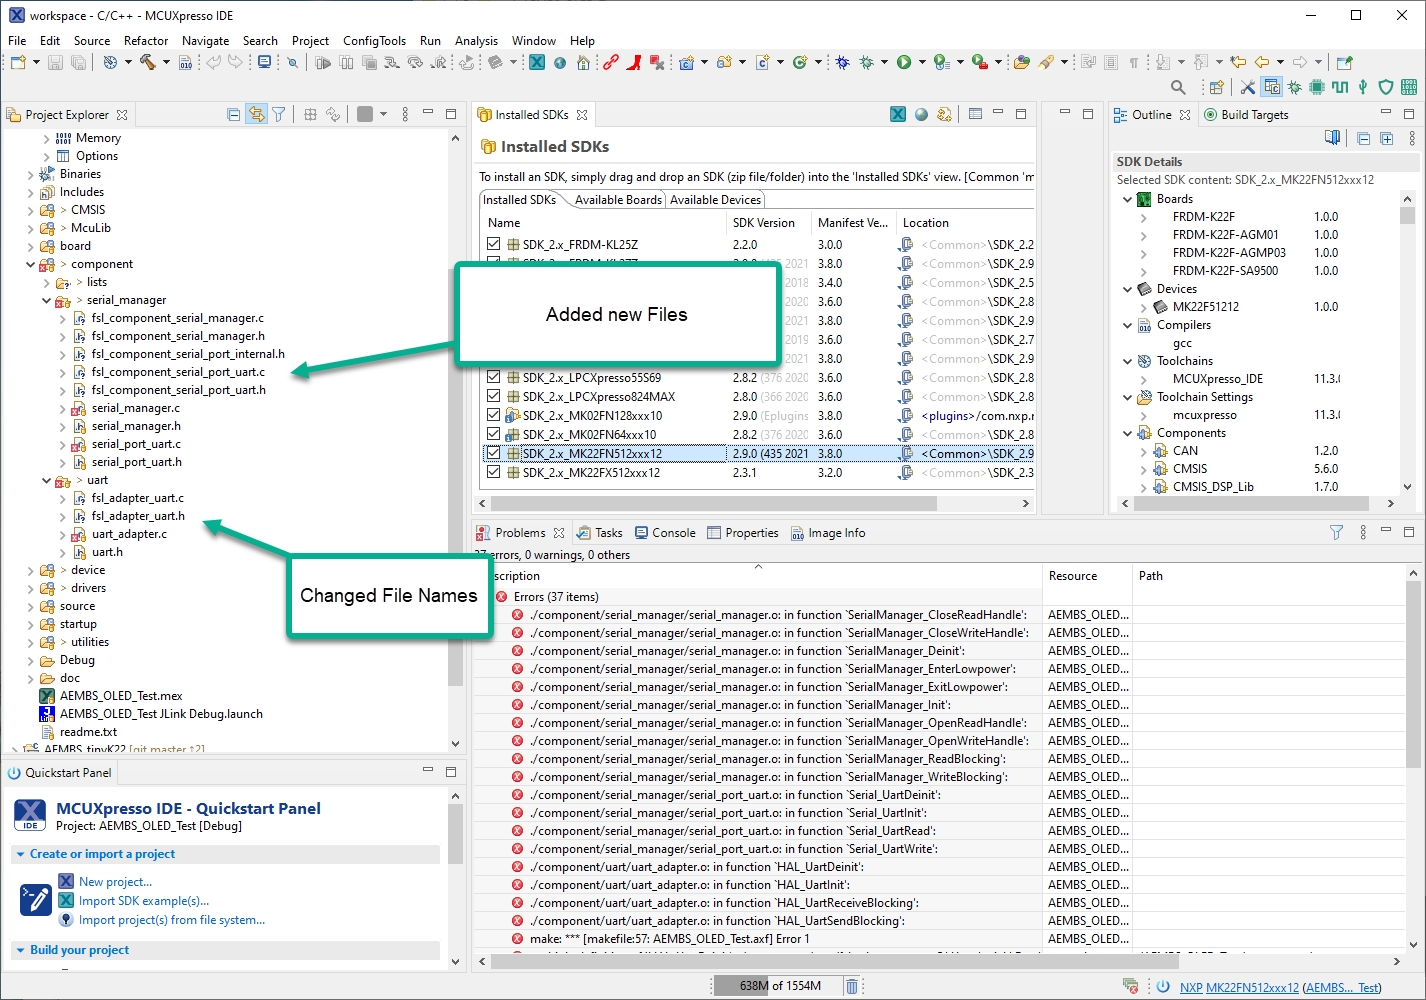
Task: Collapse the Boards node in SDK Details
Action: pos(1128,199)
